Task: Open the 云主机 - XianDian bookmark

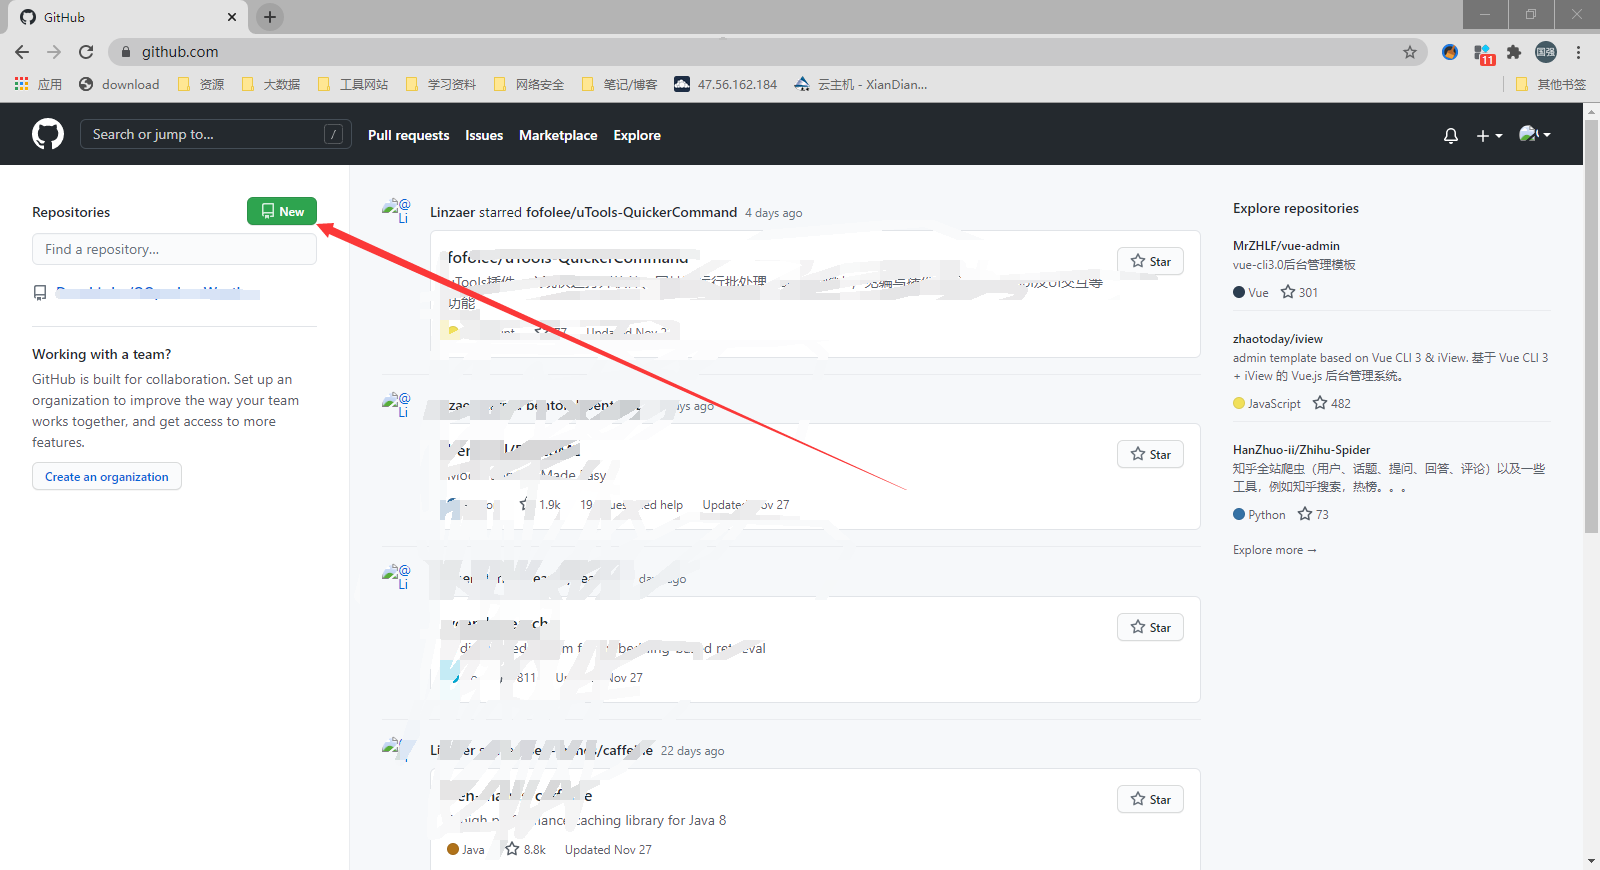Action: click(861, 84)
